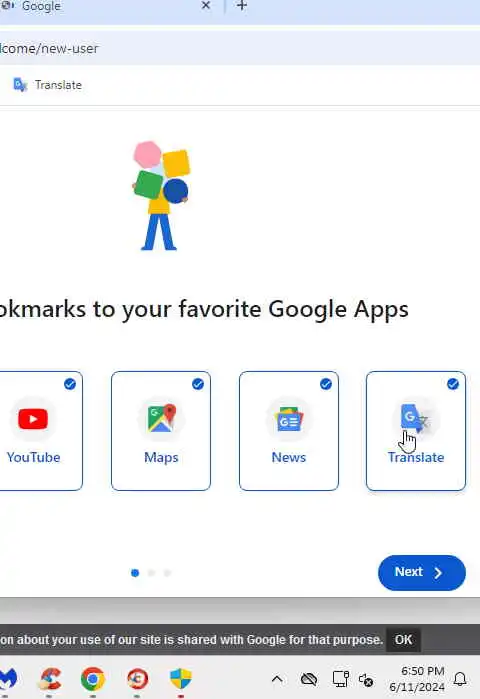Screen dimensions: 480x699
Task: Open Windows Security shield in taskbar
Action: click(x=181, y=679)
